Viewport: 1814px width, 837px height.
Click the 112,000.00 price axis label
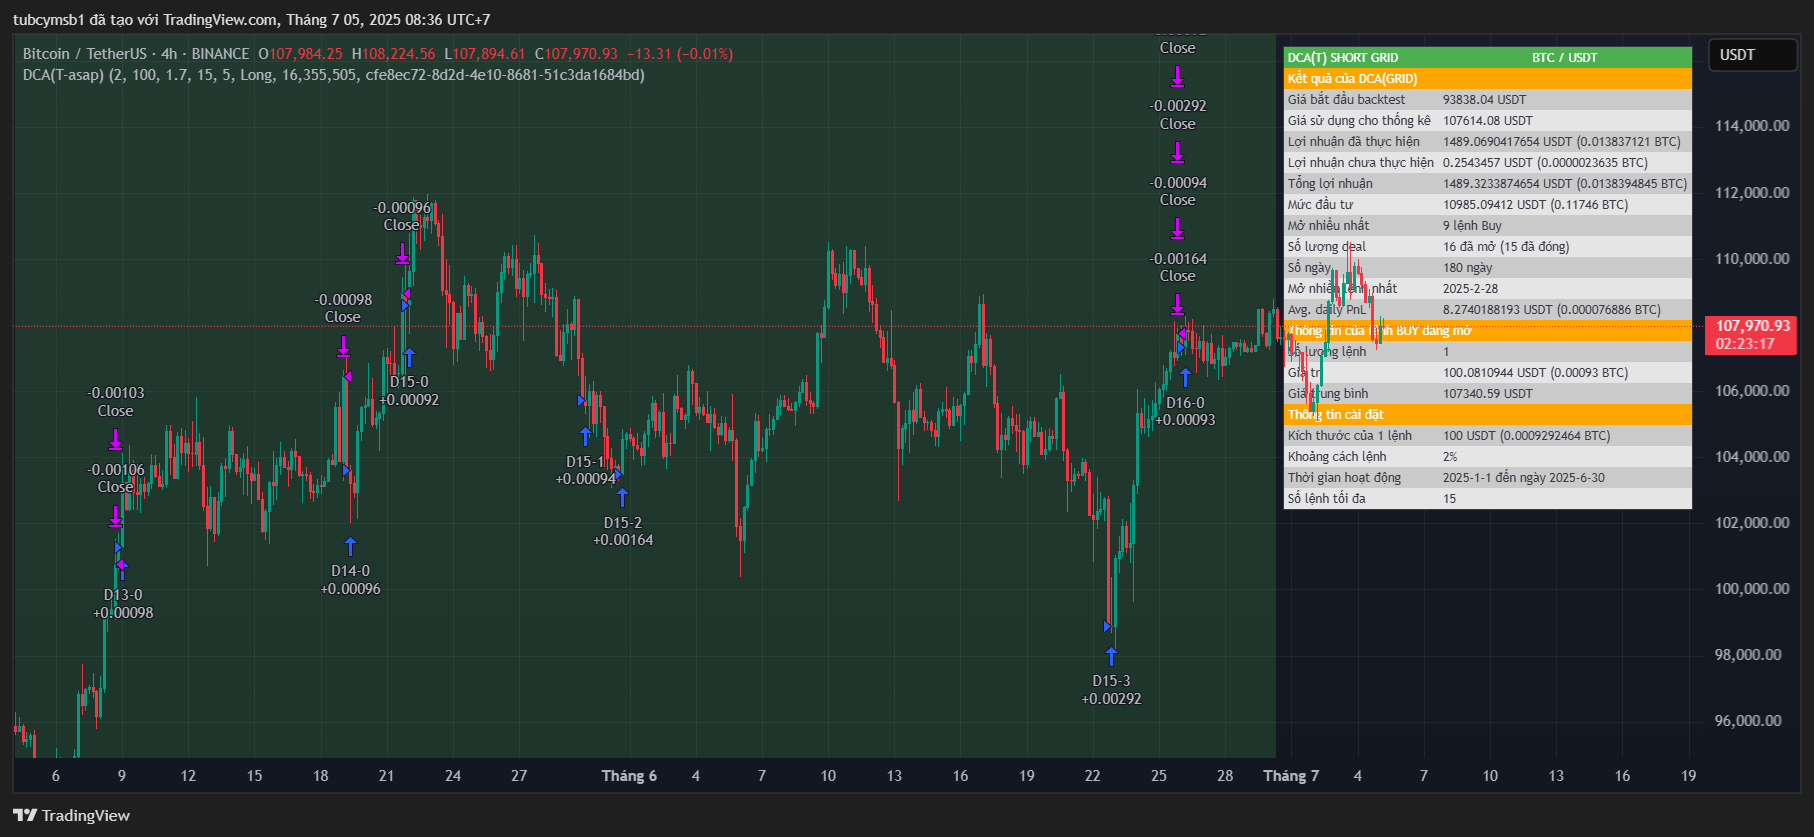(x=1752, y=193)
